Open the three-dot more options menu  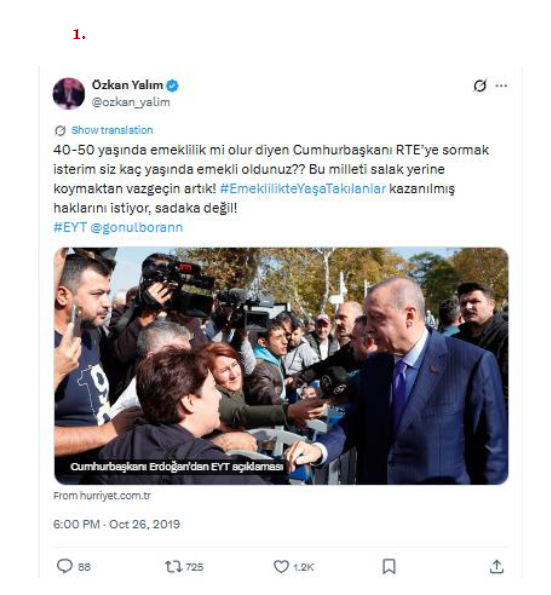click(x=501, y=86)
